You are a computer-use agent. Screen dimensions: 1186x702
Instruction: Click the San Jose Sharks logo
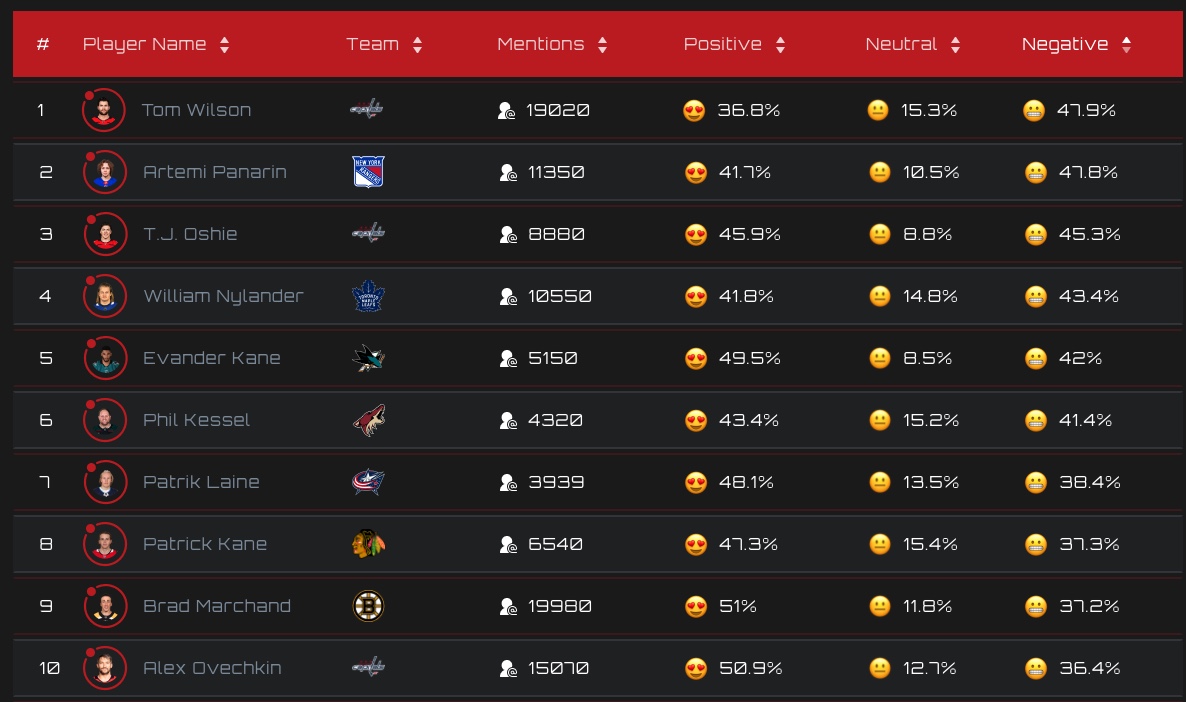coord(368,358)
